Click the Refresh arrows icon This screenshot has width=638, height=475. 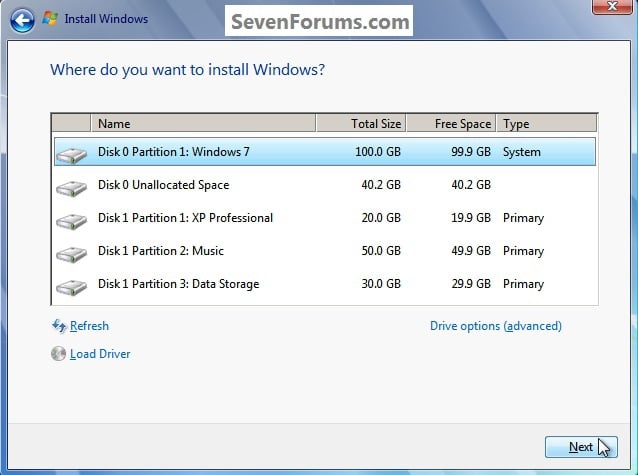(59, 326)
